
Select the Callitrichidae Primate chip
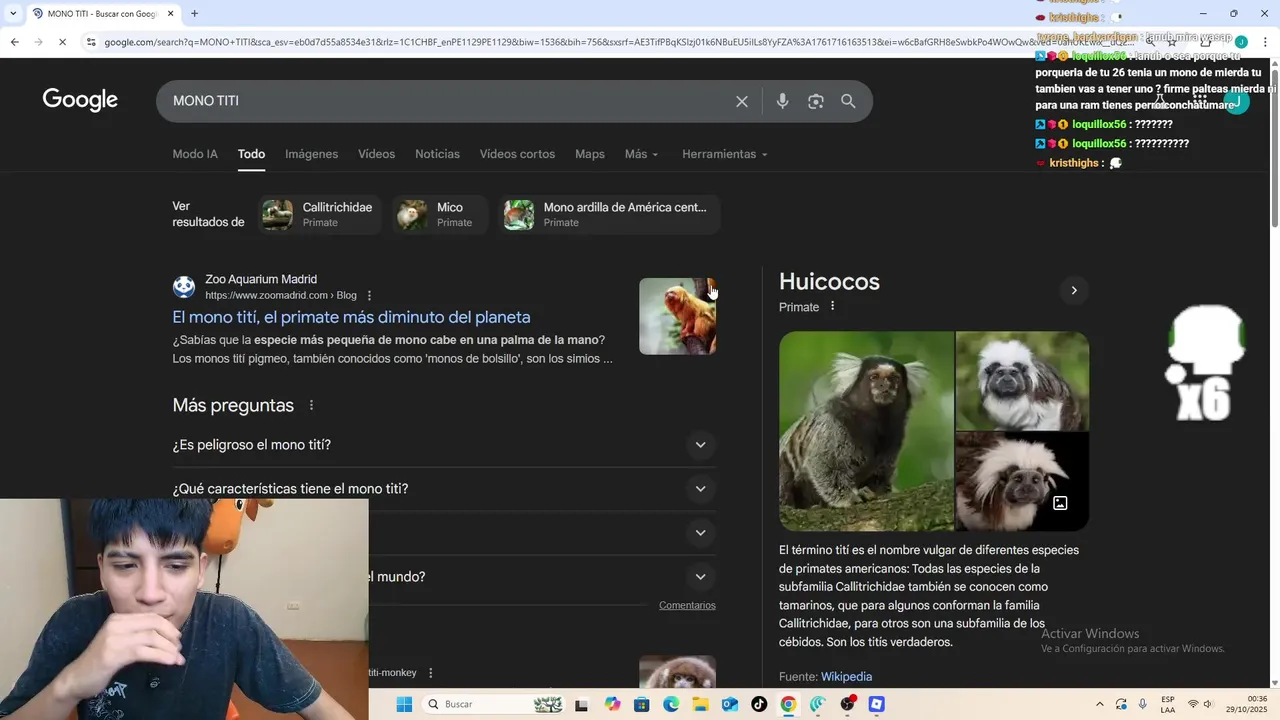click(x=320, y=214)
